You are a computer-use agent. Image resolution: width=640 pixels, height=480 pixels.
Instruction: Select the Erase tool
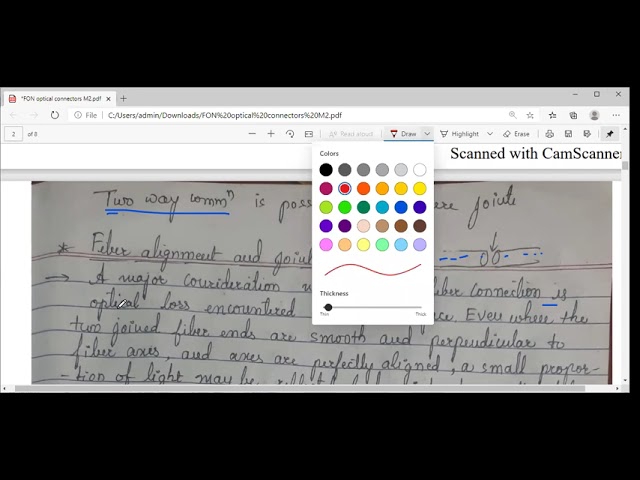(516, 134)
